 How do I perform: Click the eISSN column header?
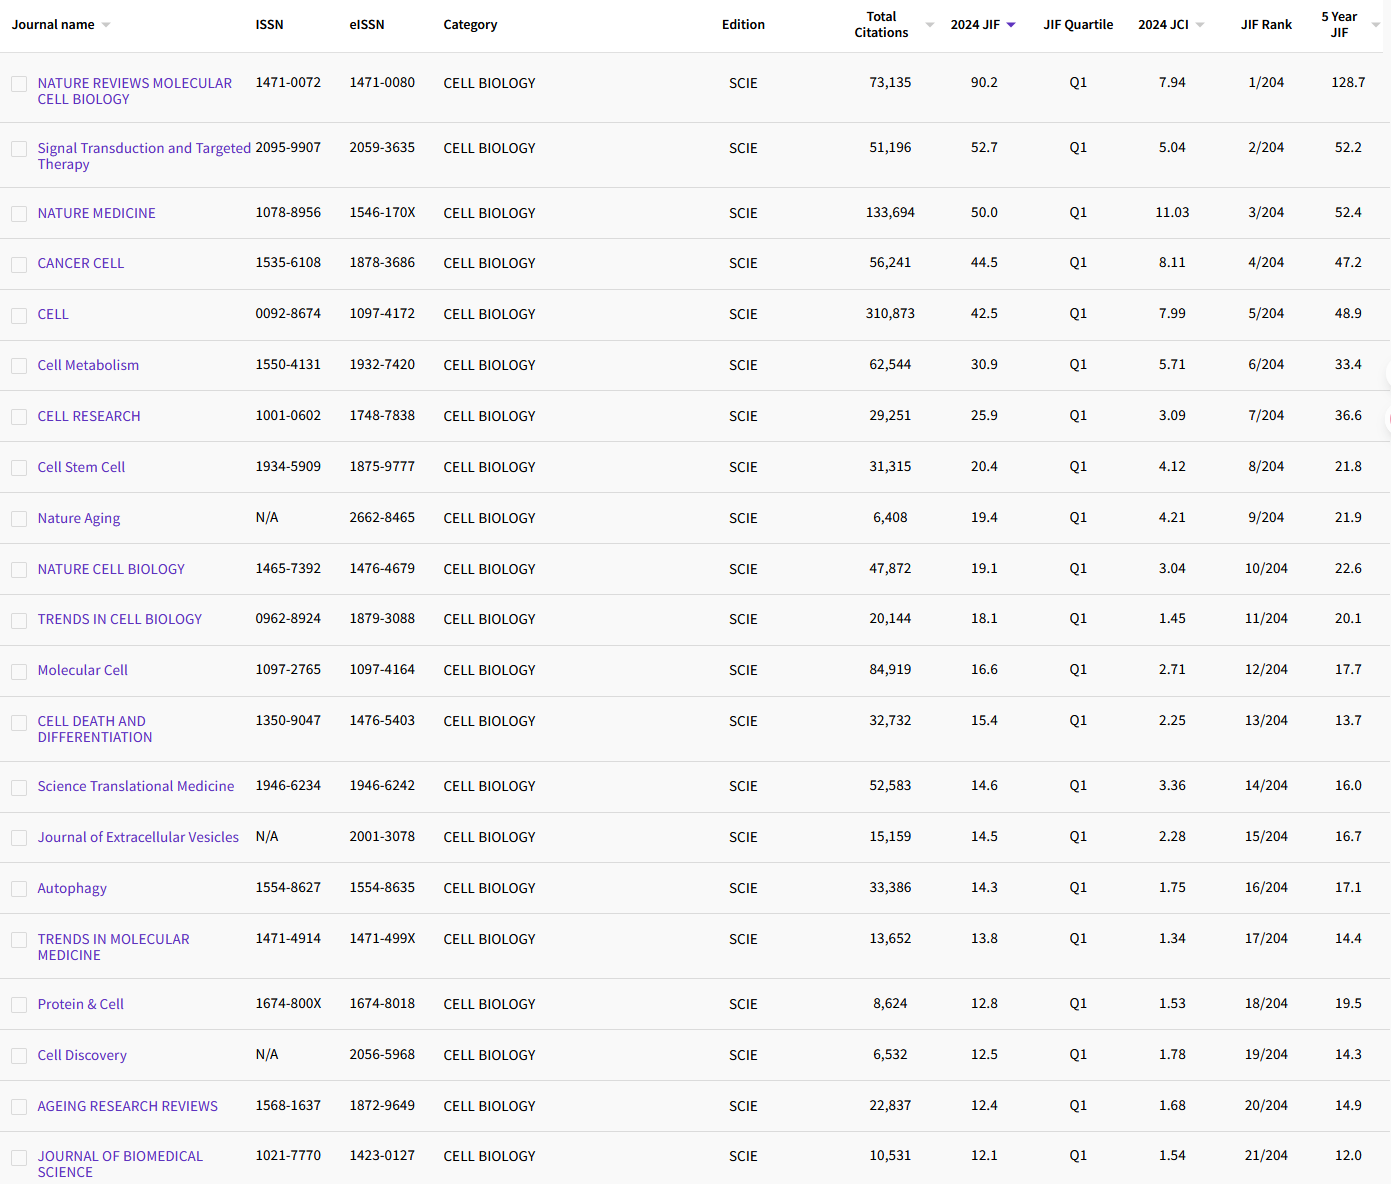click(367, 25)
